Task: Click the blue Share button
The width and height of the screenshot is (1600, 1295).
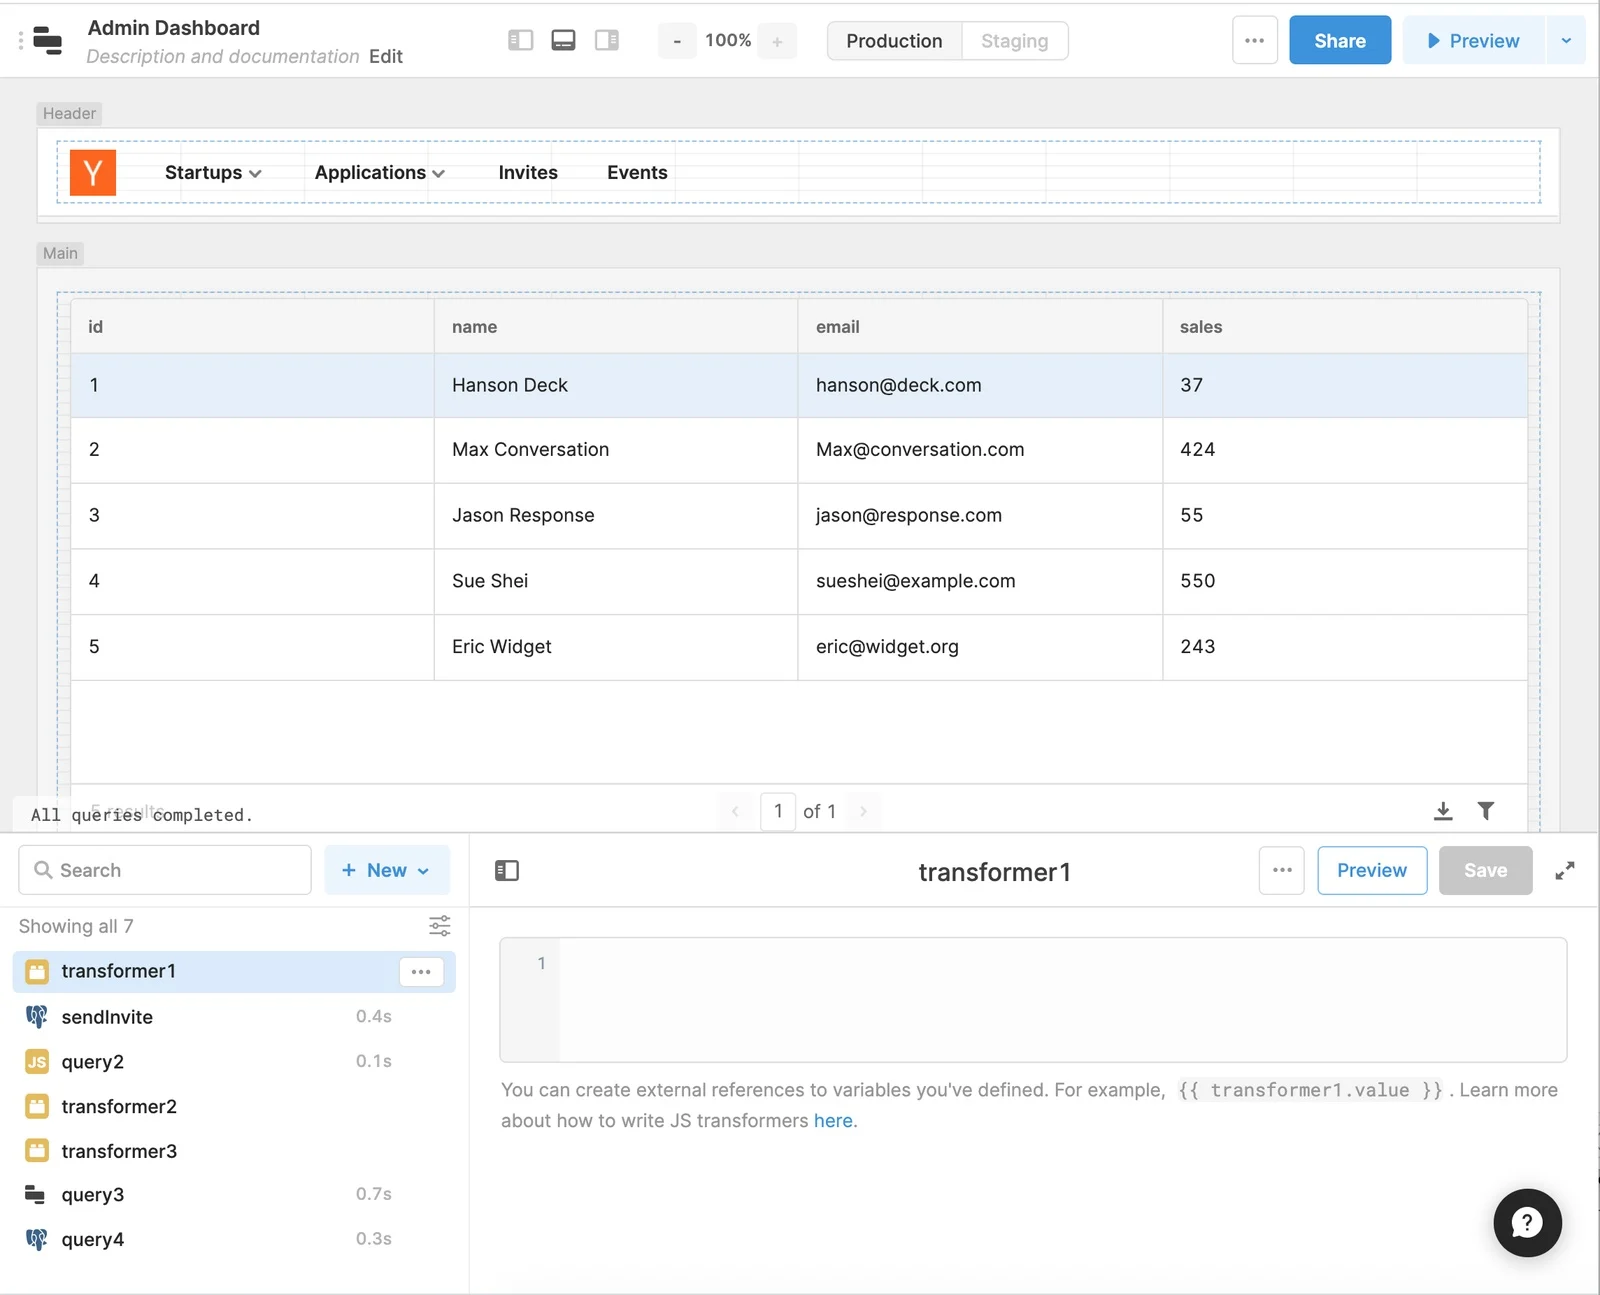Action: coord(1340,41)
